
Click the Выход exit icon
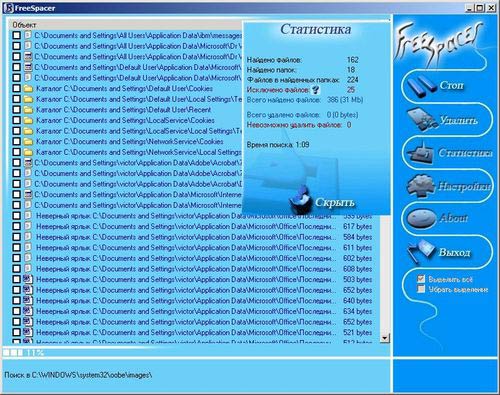coord(421,251)
